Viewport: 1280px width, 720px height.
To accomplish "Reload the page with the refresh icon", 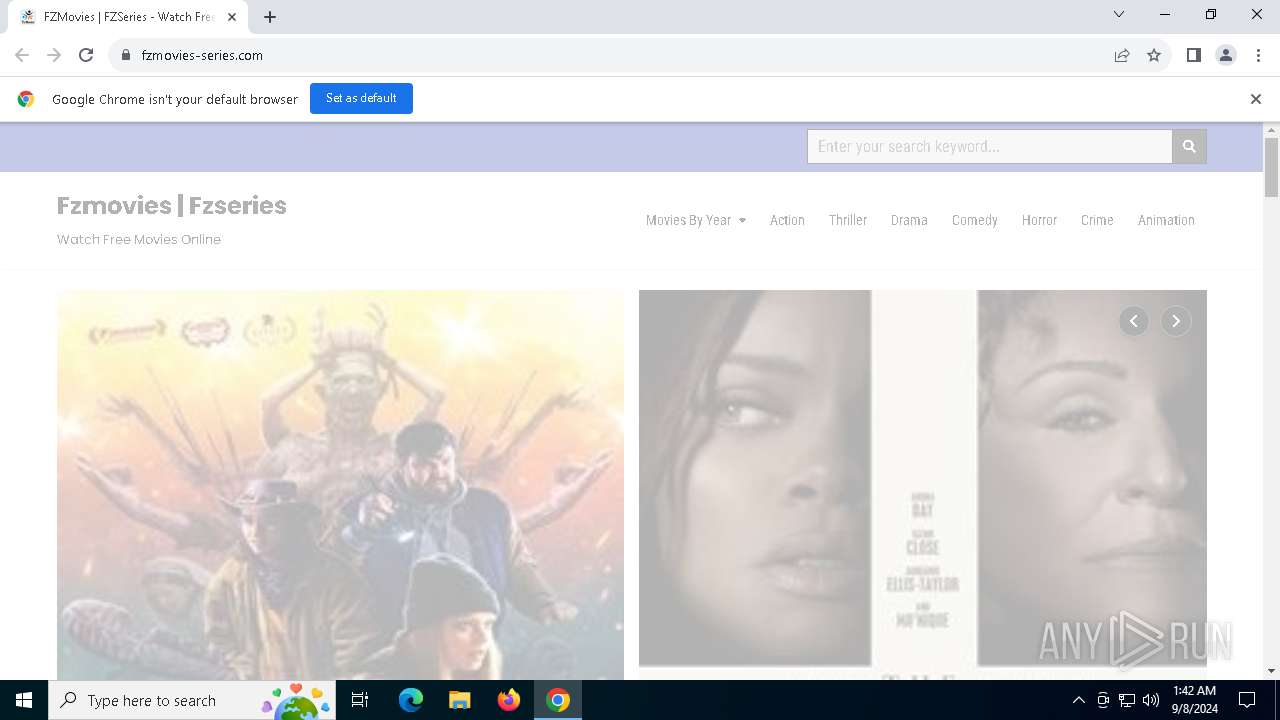I will [86, 55].
